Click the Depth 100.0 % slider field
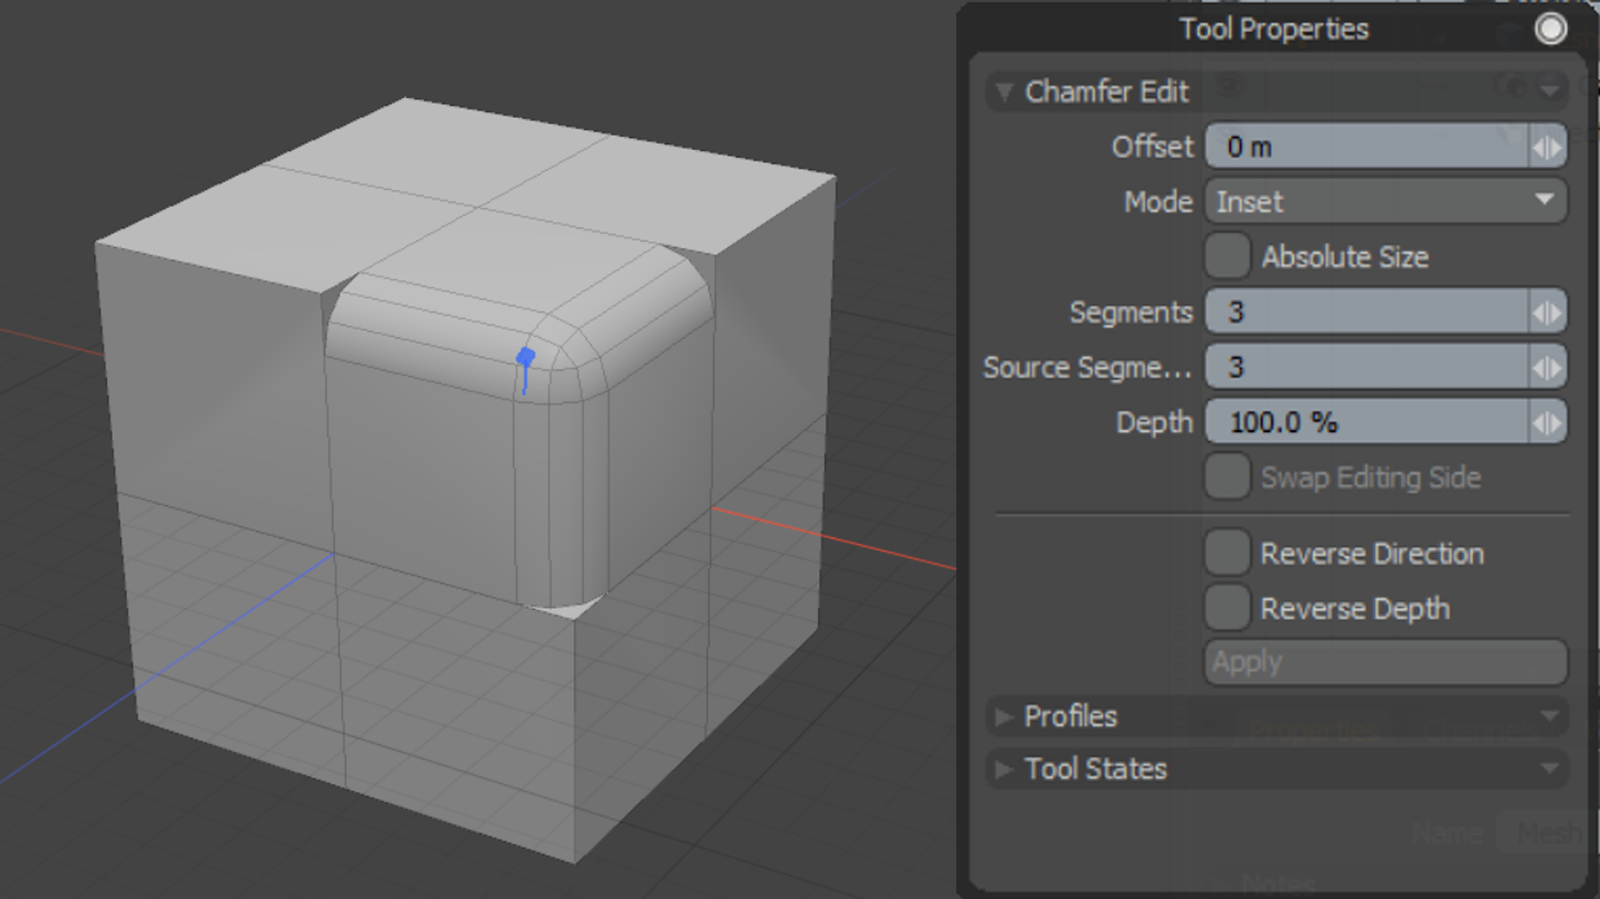This screenshot has width=1600, height=899. click(1366, 423)
